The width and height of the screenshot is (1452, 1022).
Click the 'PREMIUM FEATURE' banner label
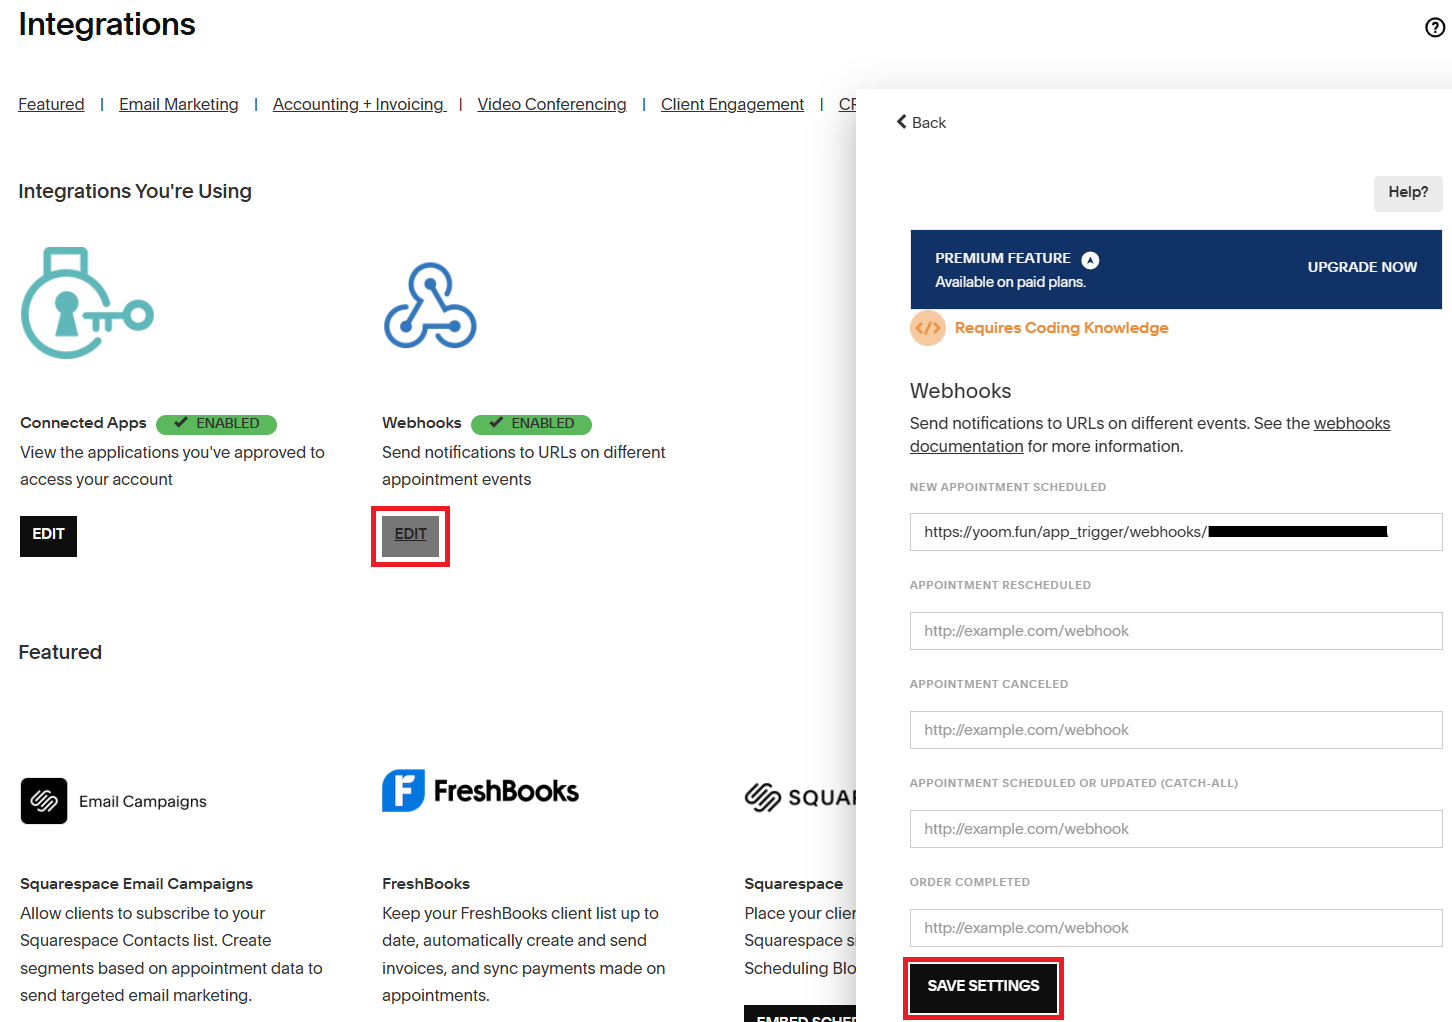1003,258
